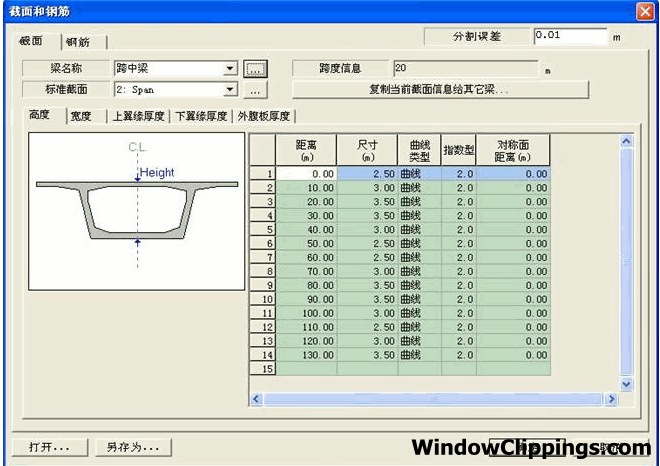Click symmetry distance 0.00 in row 8
This screenshot has width=660, height=466.
[513, 271]
